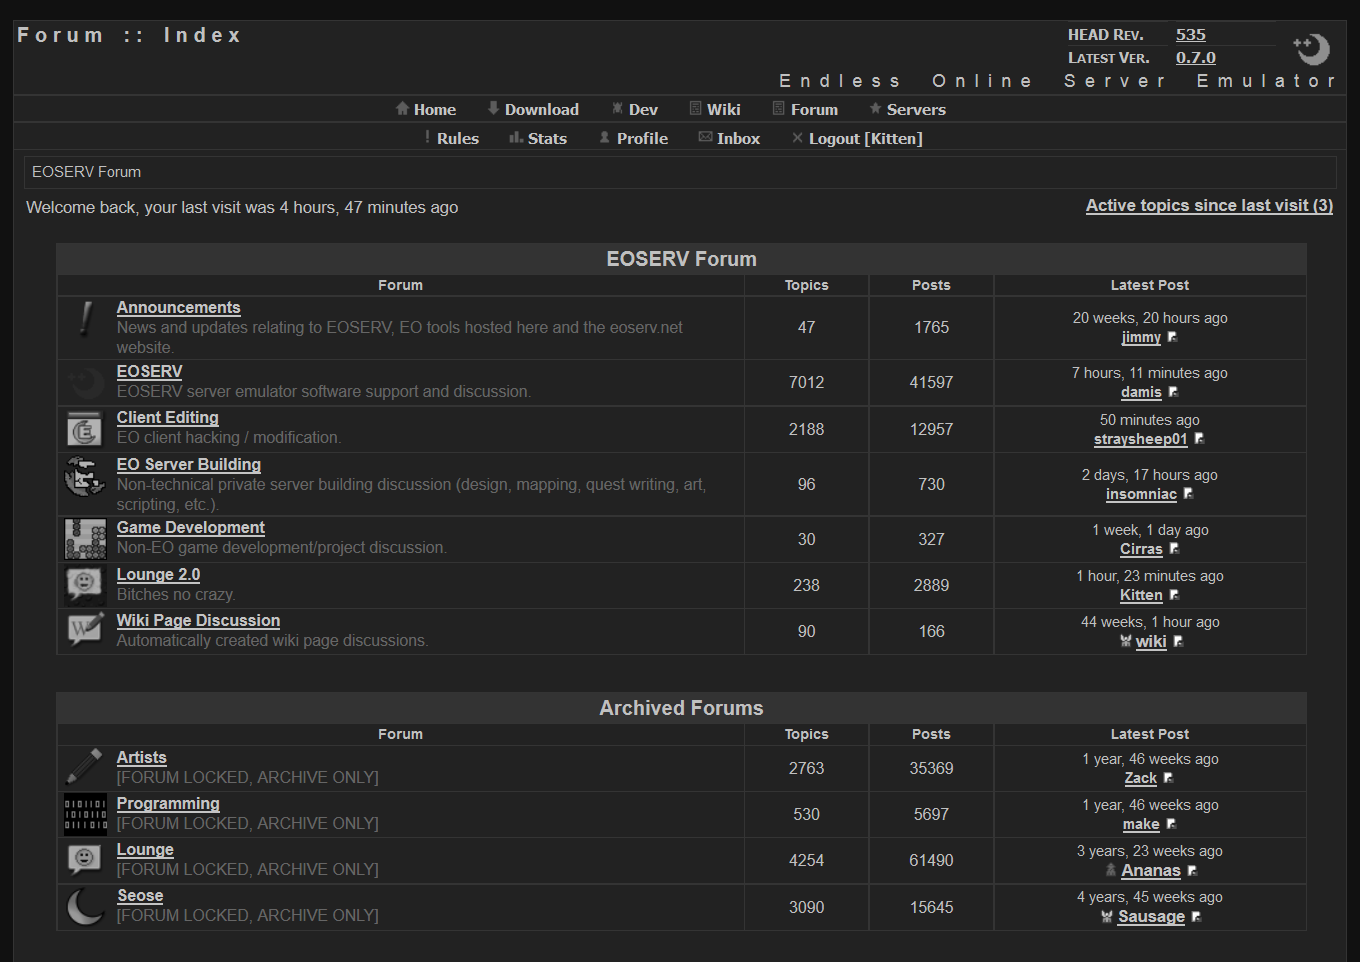View damis's profile in EOSERV latest post
The width and height of the screenshot is (1360, 962).
[x=1140, y=392]
